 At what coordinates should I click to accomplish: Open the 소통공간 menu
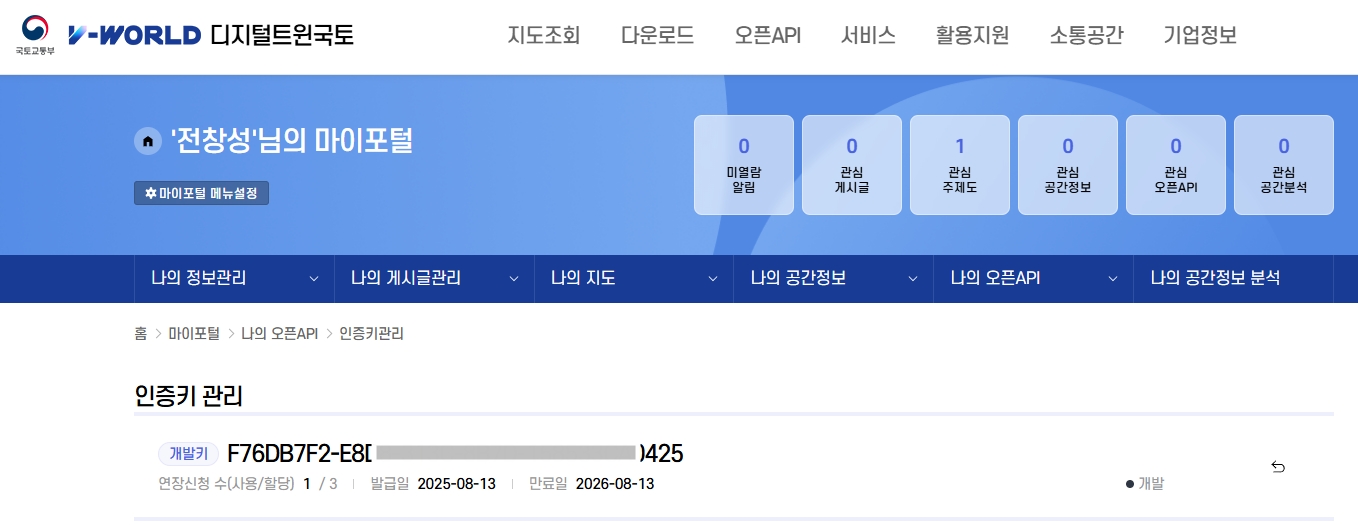(1087, 36)
